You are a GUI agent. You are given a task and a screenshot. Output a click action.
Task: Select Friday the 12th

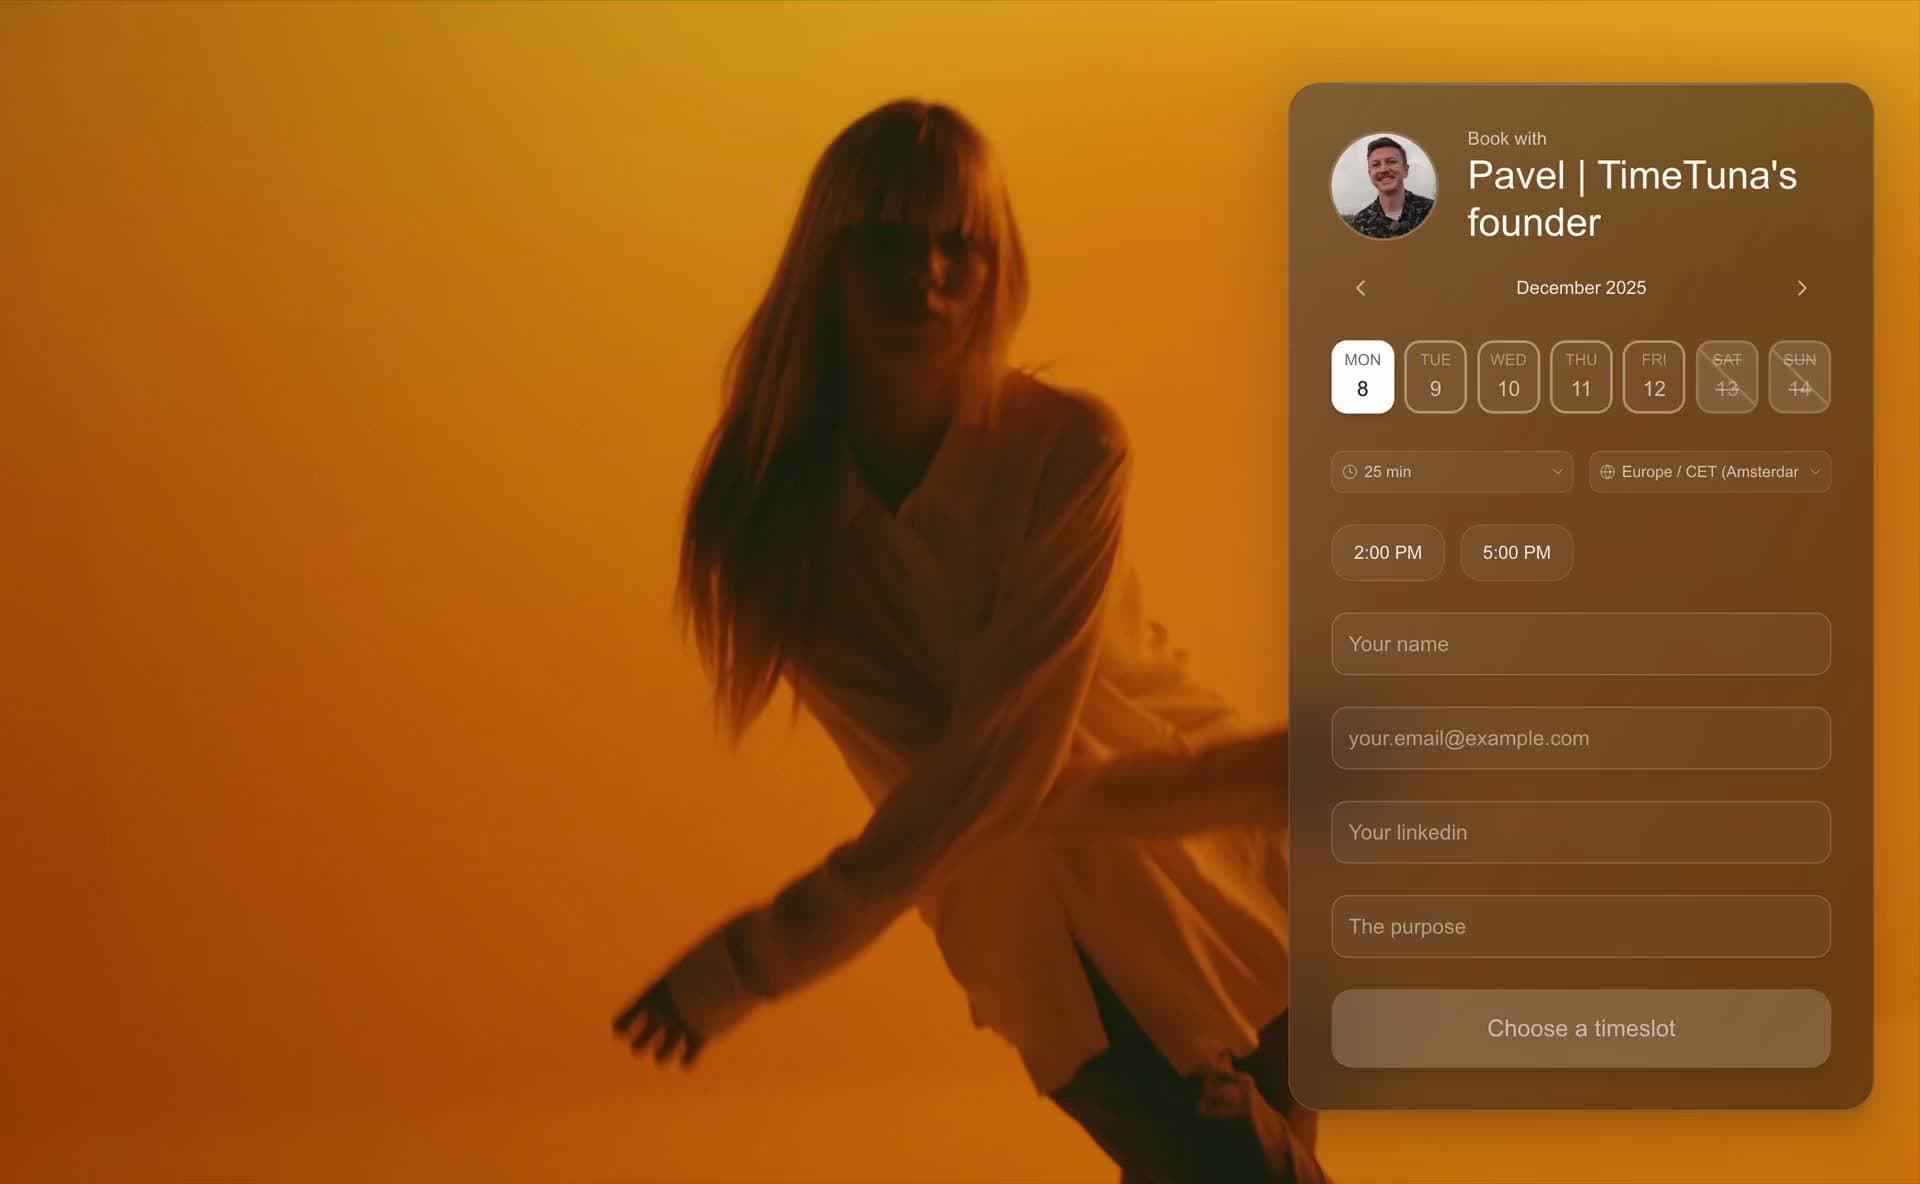point(1653,377)
